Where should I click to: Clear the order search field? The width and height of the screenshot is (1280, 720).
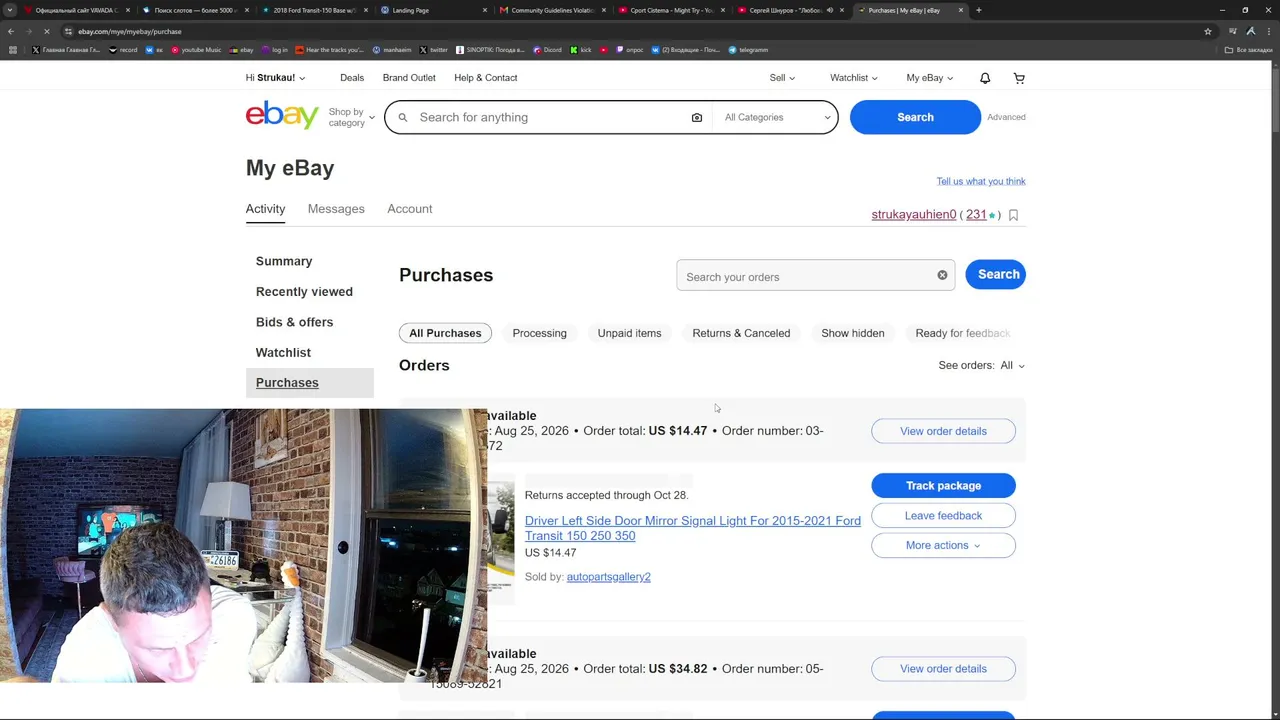click(942, 275)
